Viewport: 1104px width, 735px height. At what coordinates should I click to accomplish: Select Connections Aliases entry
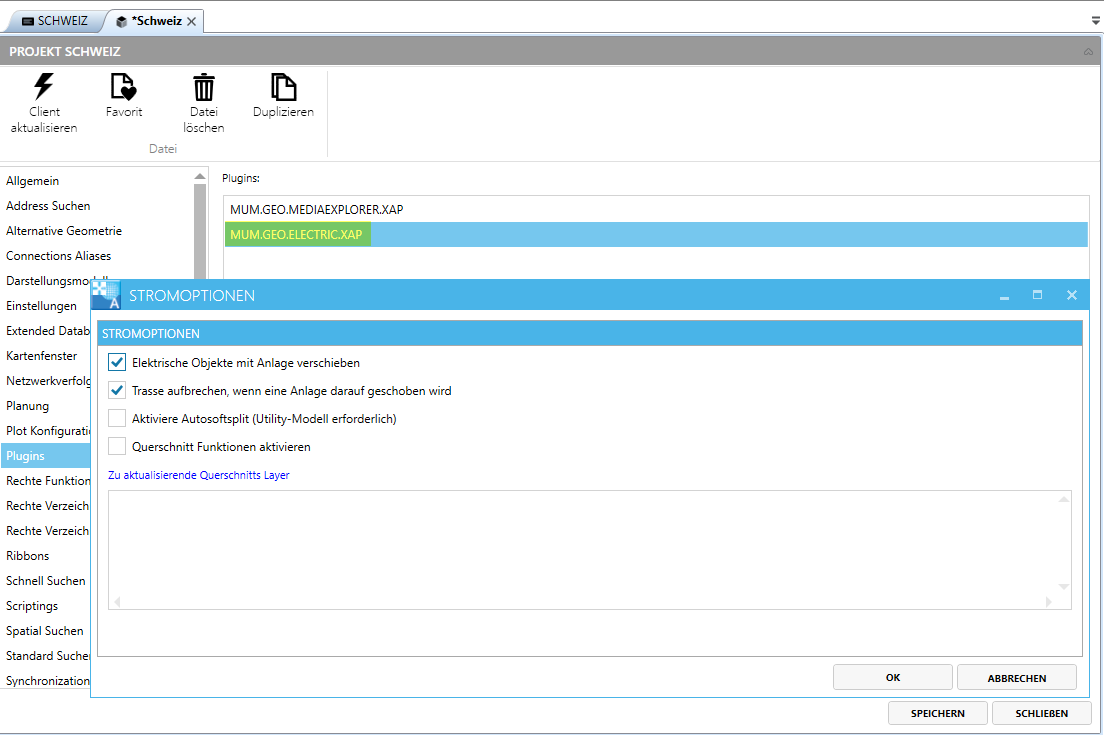(x=58, y=256)
